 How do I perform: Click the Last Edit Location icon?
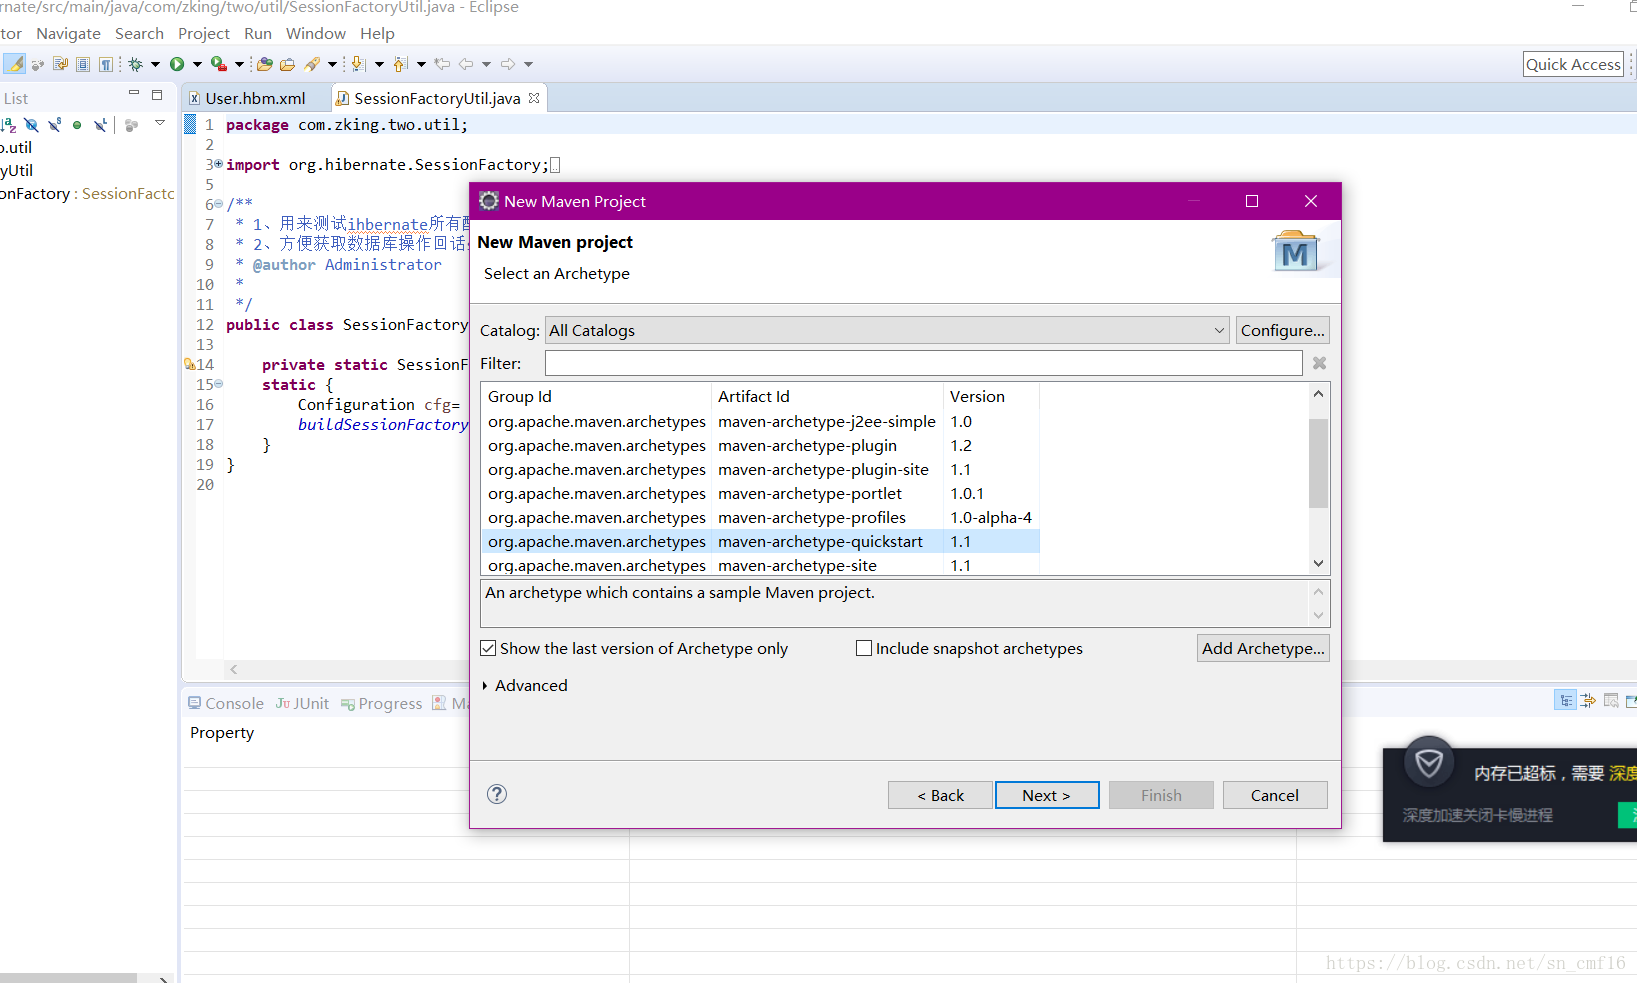tap(442, 64)
